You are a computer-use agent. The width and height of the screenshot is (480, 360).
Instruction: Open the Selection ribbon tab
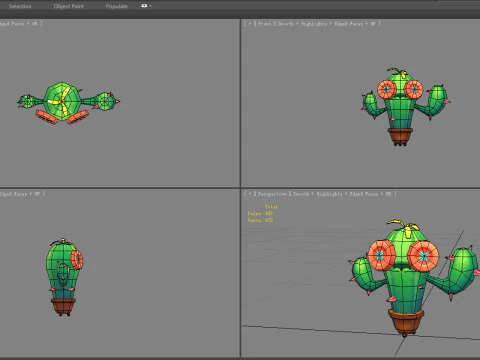[20, 6]
